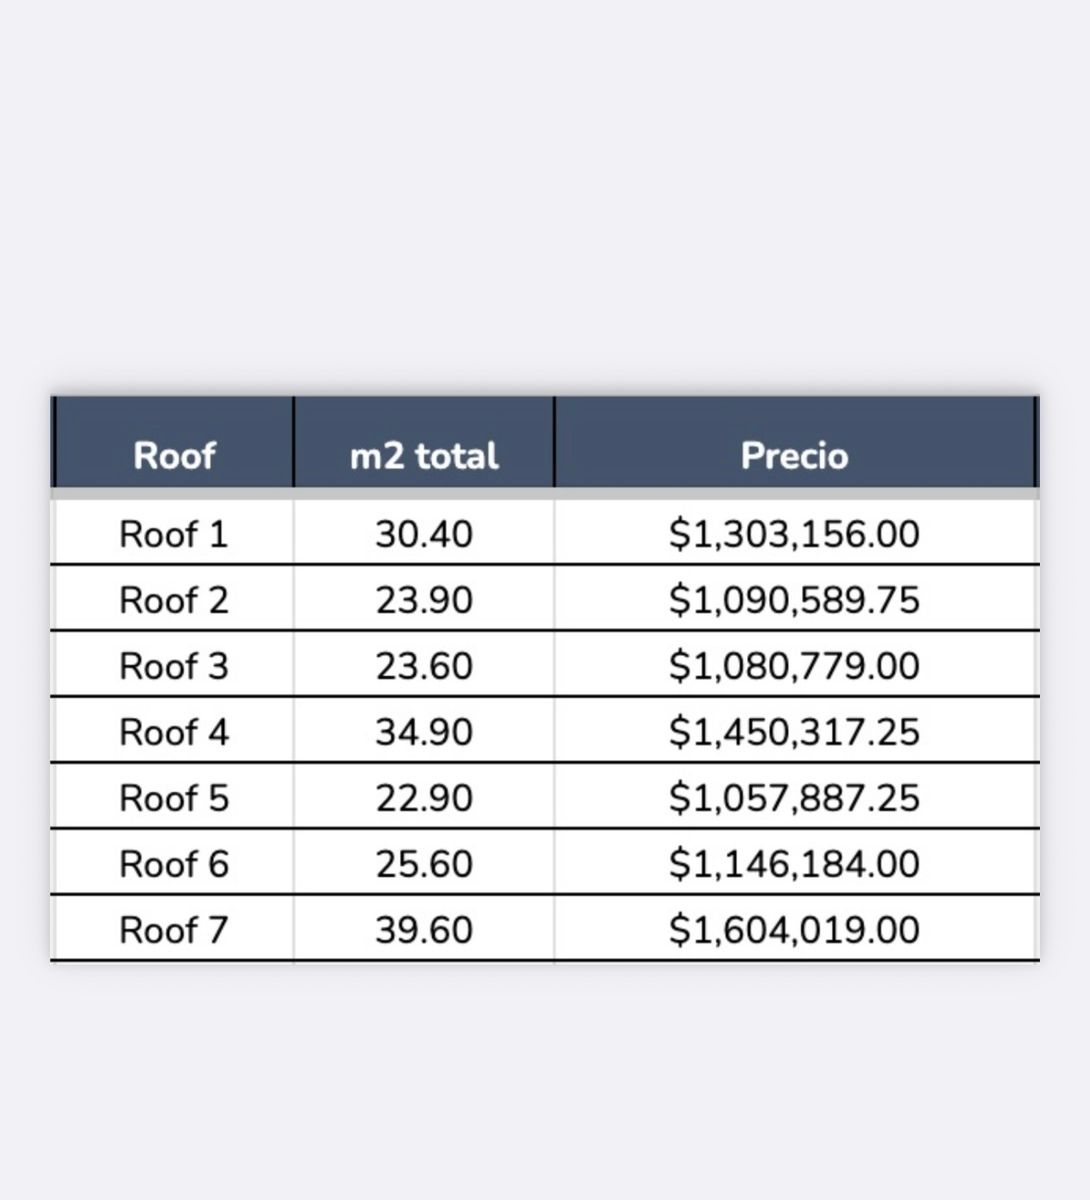
Task: Select the Roof 1 cell
Action: [x=174, y=534]
